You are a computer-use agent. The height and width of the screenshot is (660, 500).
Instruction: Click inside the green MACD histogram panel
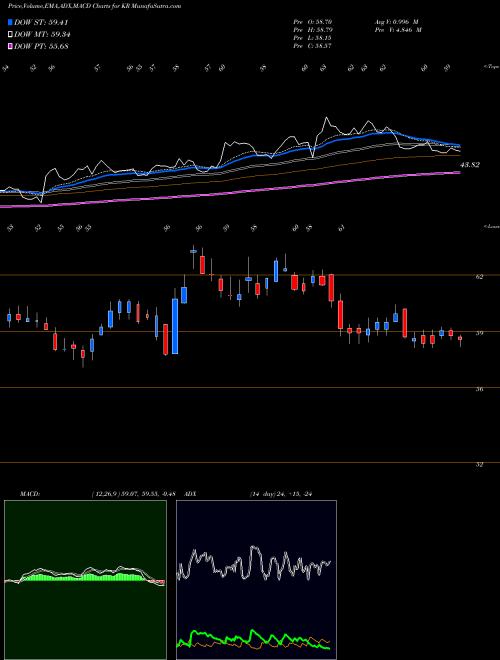[x=85, y=580]
